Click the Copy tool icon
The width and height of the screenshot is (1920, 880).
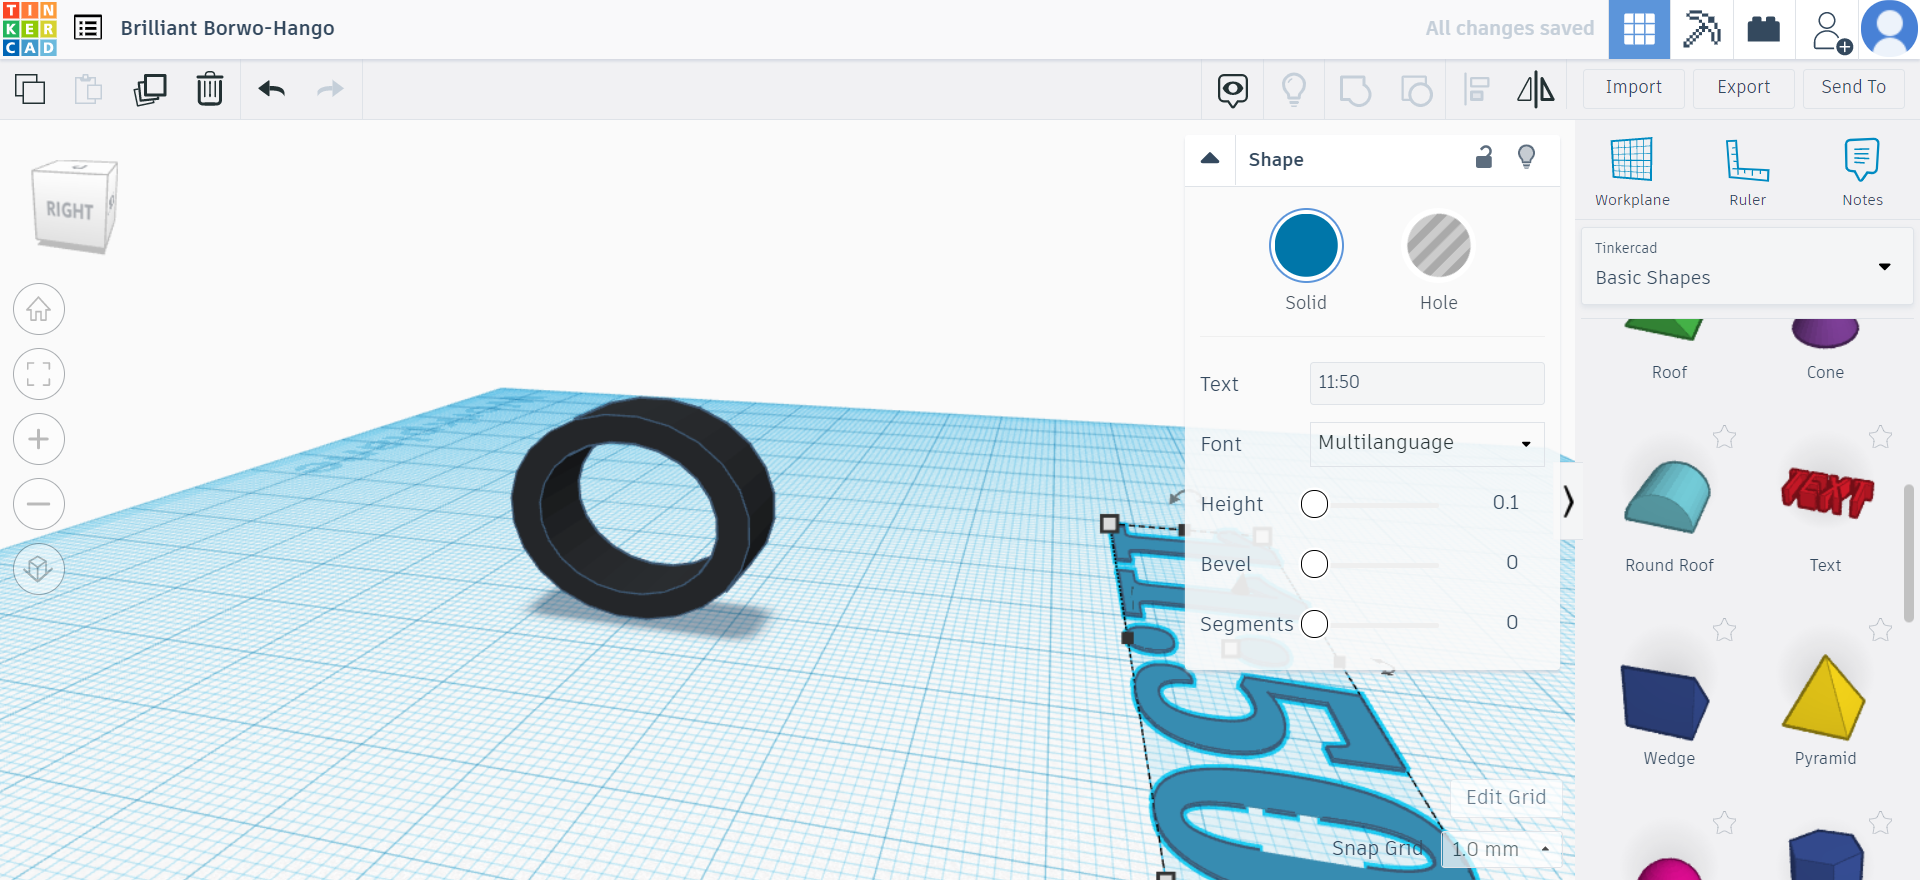(x=30, y=89)
